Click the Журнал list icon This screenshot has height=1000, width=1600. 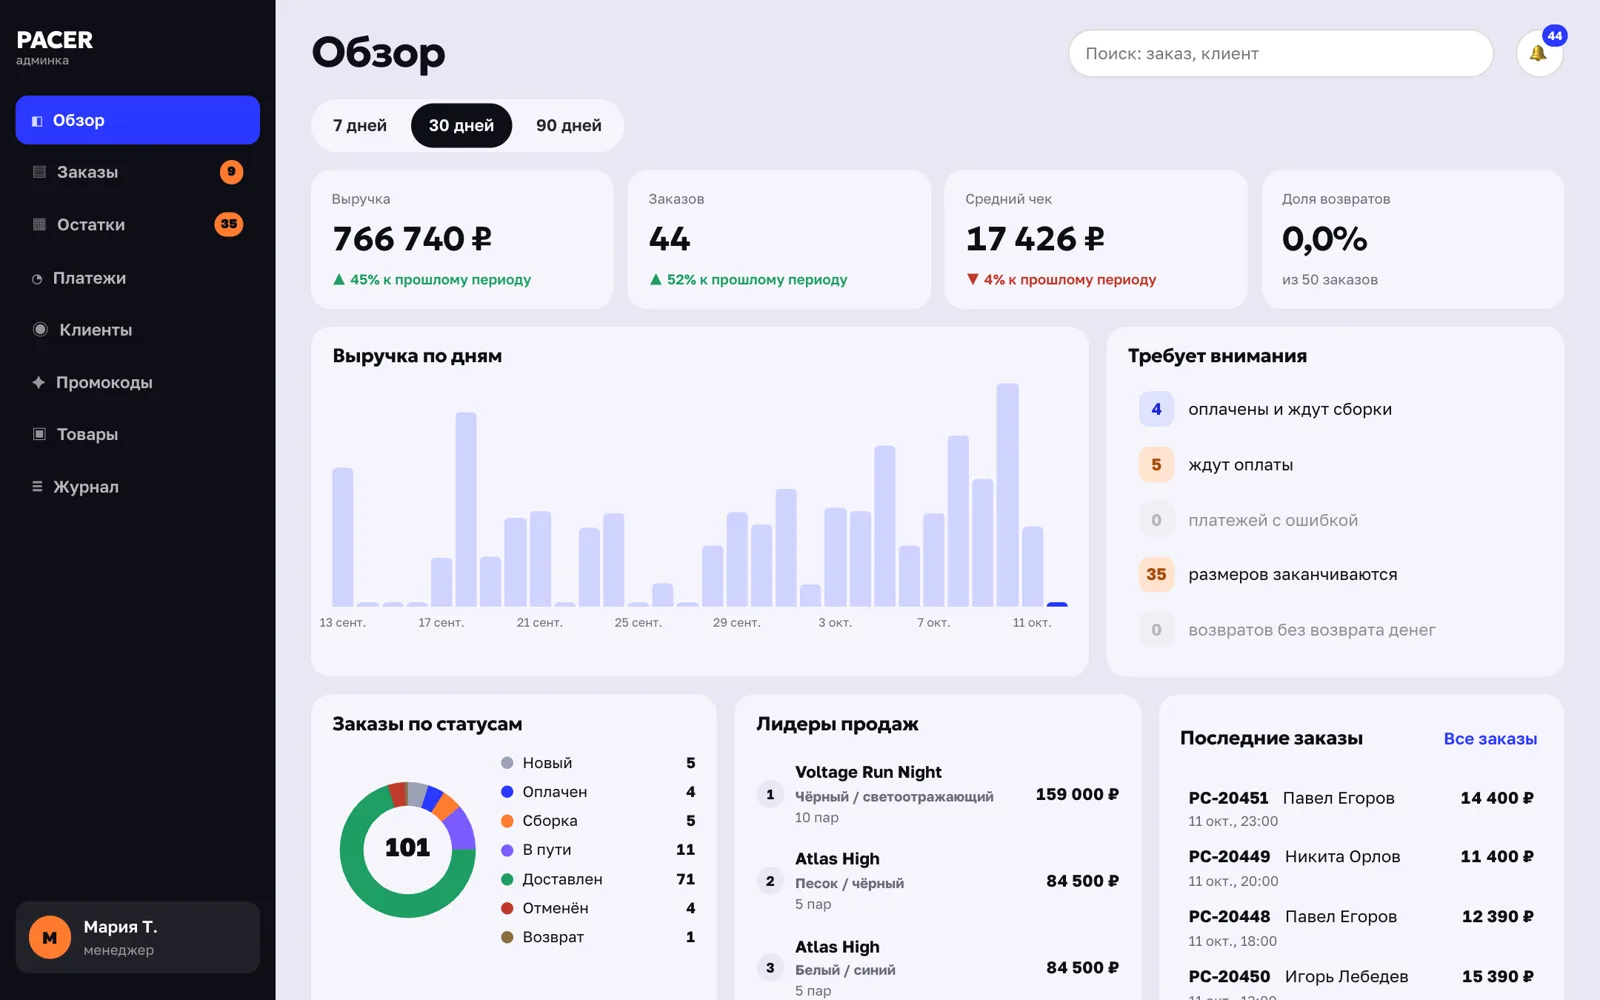[37, 487]
